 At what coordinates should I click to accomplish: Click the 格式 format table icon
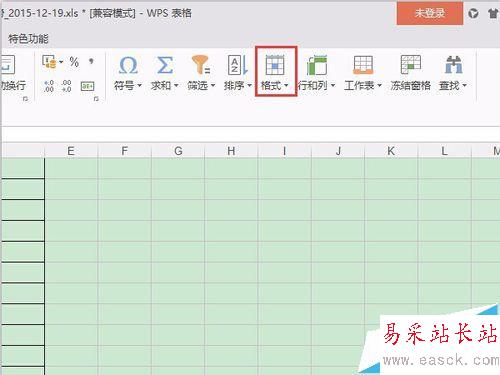coord(275,65)
